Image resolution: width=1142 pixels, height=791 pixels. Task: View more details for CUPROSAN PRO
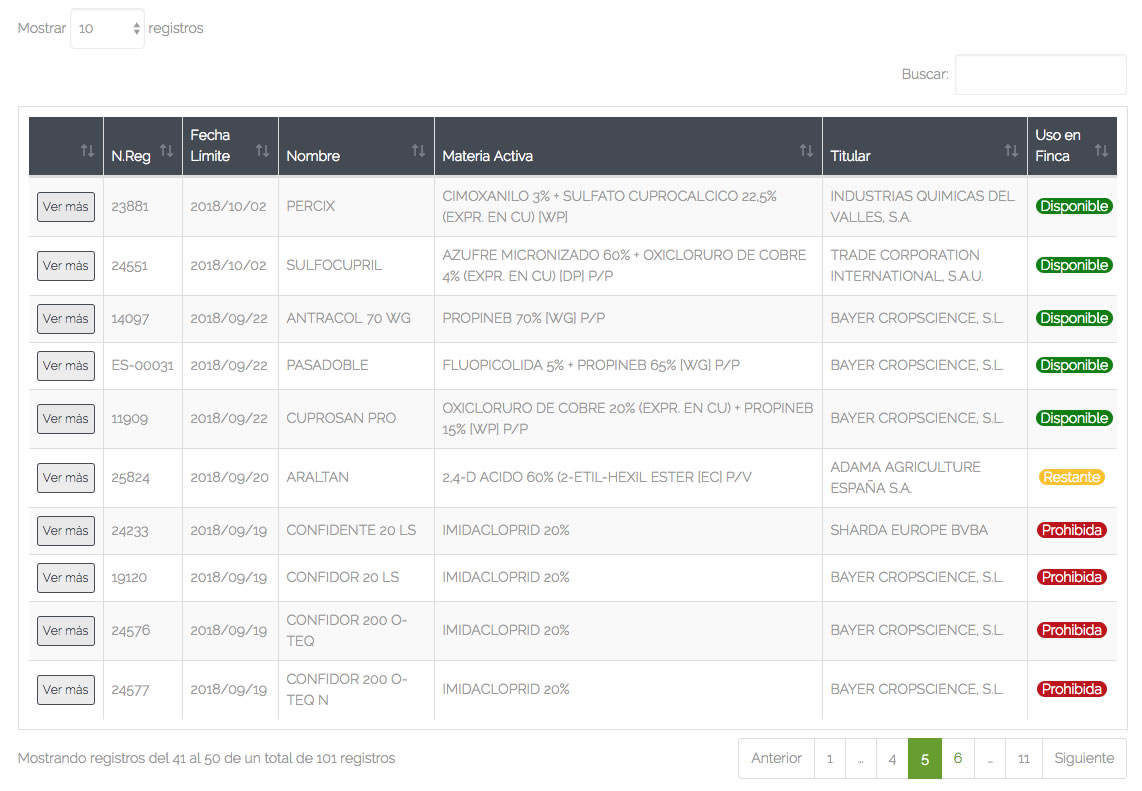pyautogui.click(x=66, y=419)
